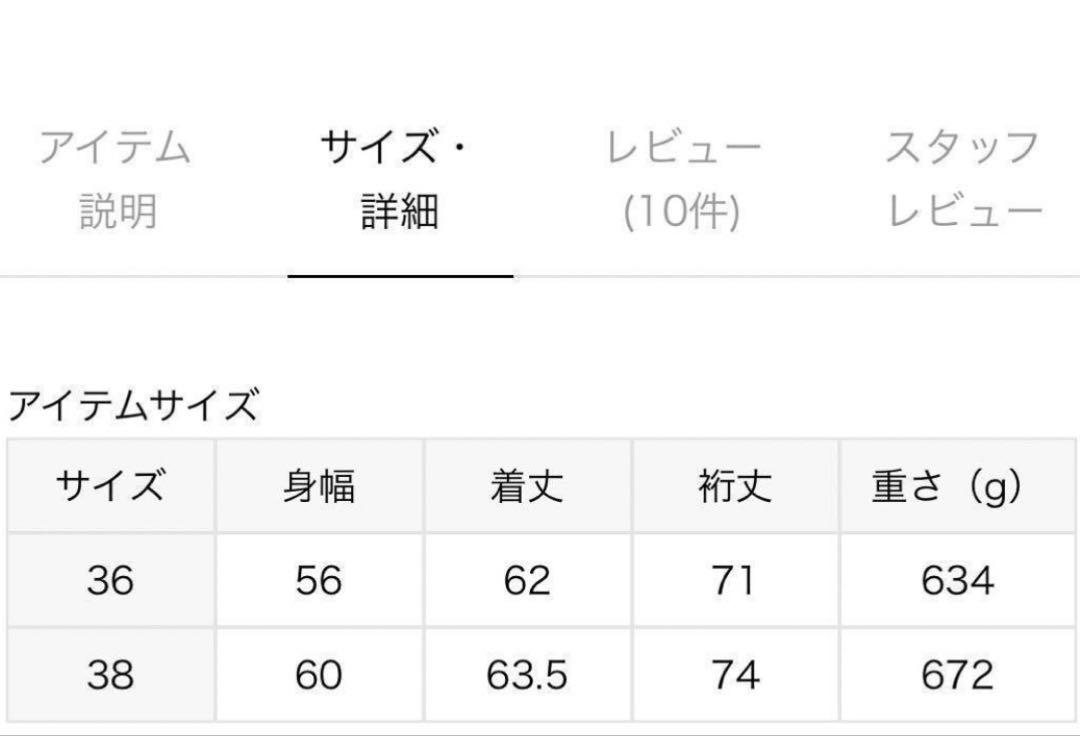
Task: Click the 身幅 value 60
Action: 319,674
